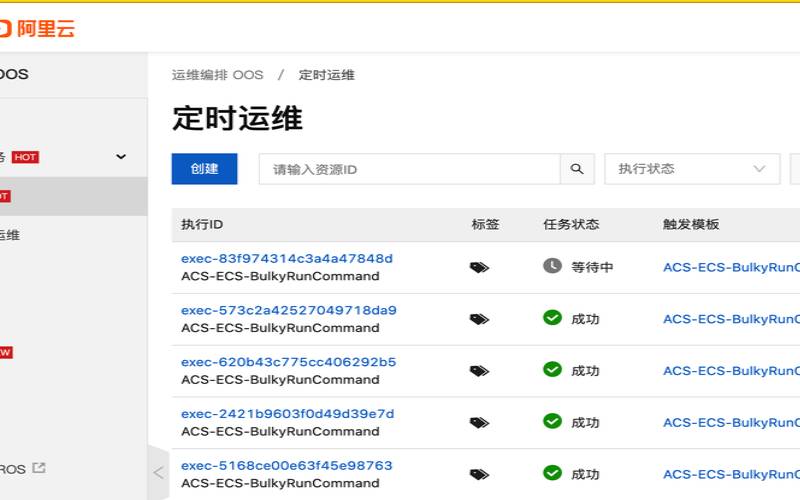Click success checkmark for exec-620b43c775cc406292b5
The image size is (800, 500).
coord(552,369)
